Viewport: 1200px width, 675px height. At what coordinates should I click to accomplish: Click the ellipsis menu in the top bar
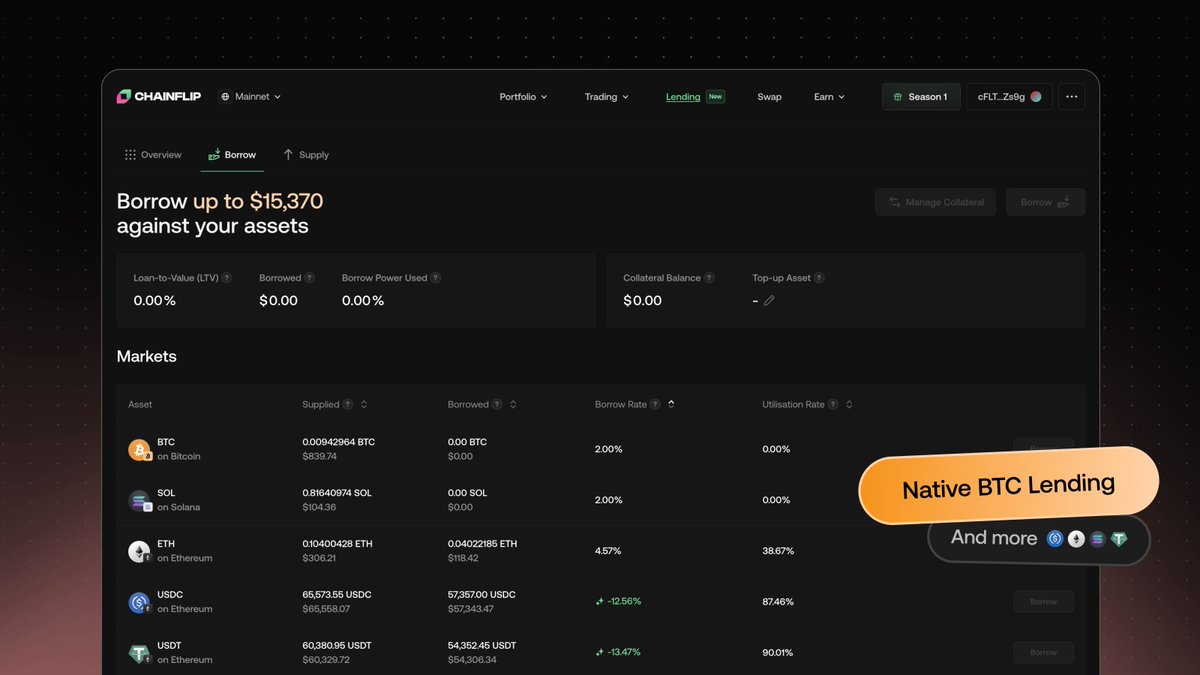pyautogui.click(x=1071, y=96)
